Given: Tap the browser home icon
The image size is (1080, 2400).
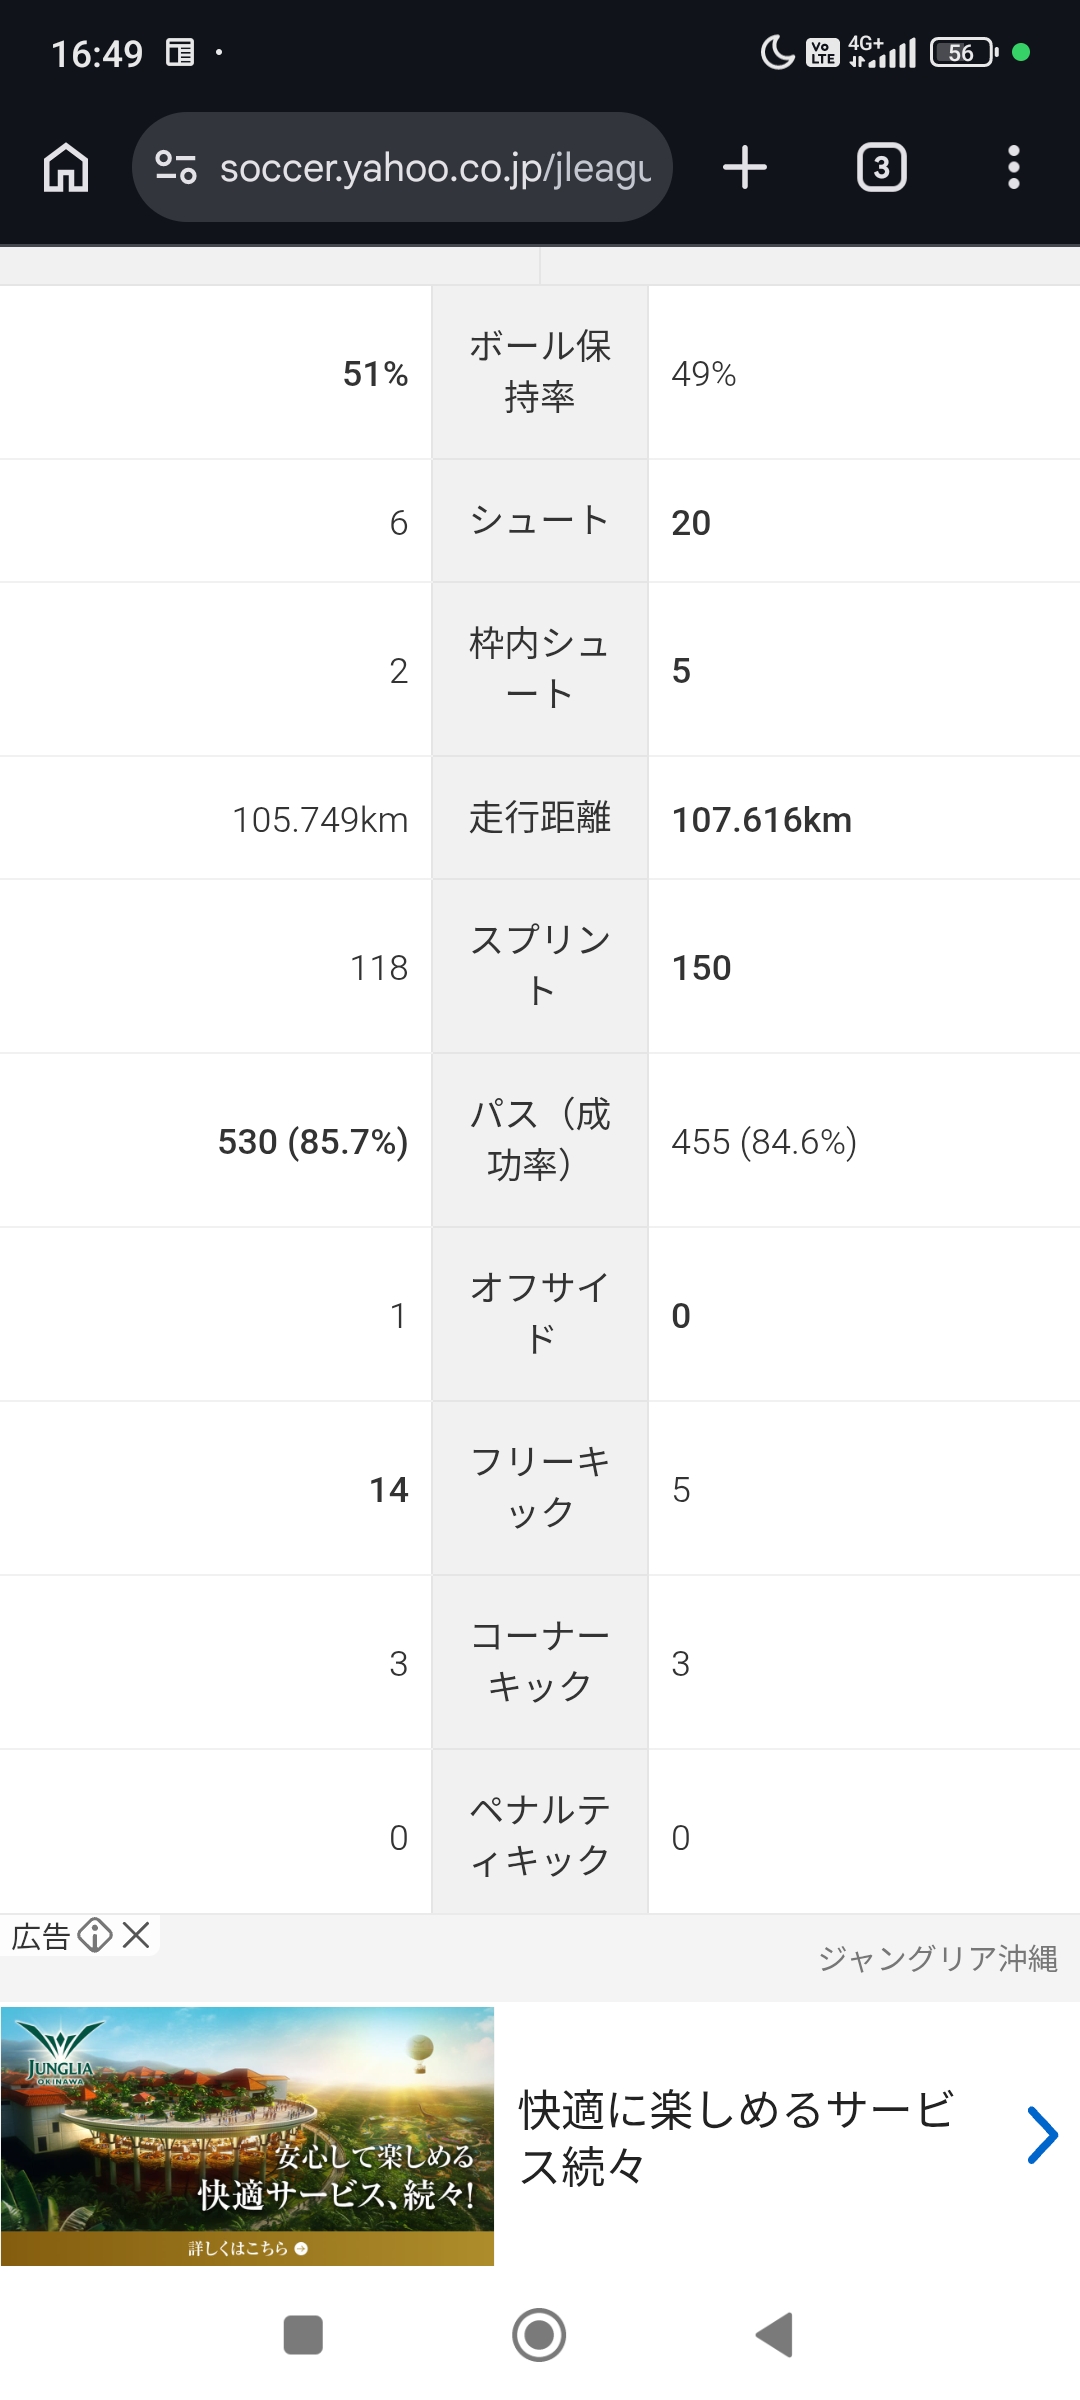Looking at the screenshot, I should [x=66, y=167].
